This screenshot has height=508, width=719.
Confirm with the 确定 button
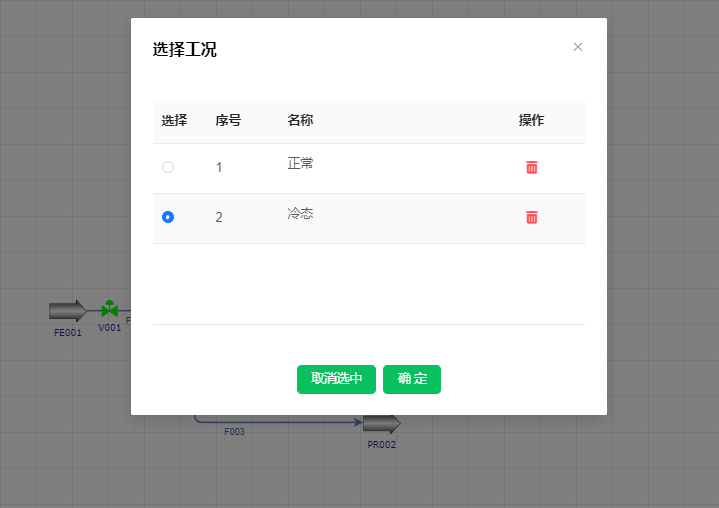[x=412, y=379]
